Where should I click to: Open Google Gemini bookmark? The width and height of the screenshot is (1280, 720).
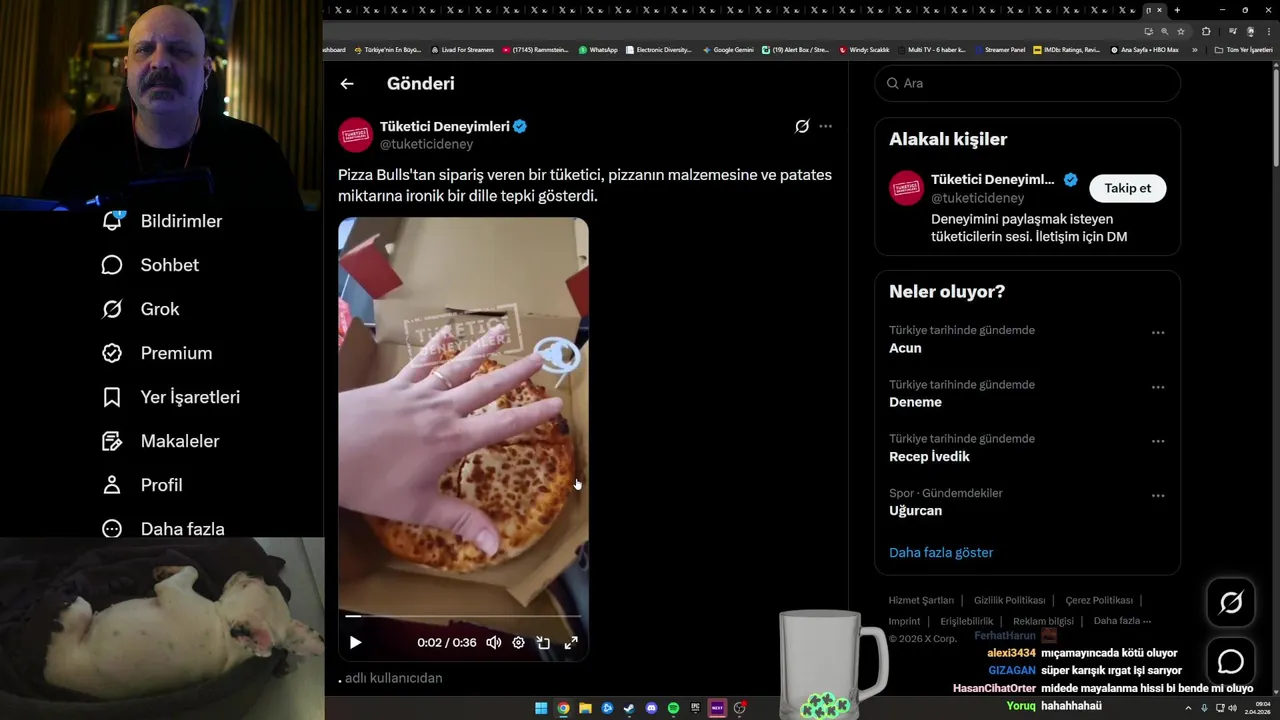click(x=728, y=49)
